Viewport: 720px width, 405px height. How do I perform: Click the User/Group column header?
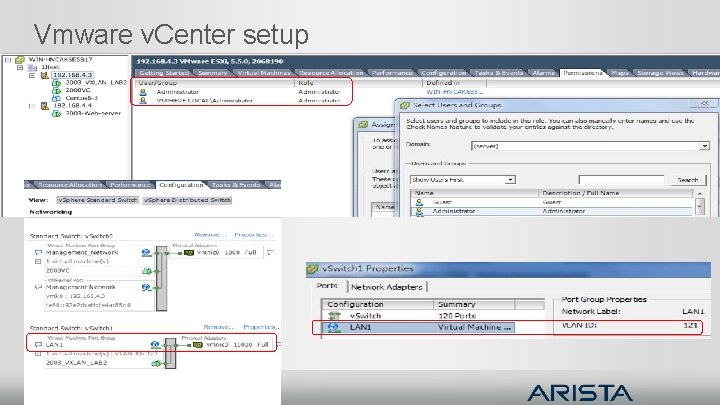(x=215, y=83)
